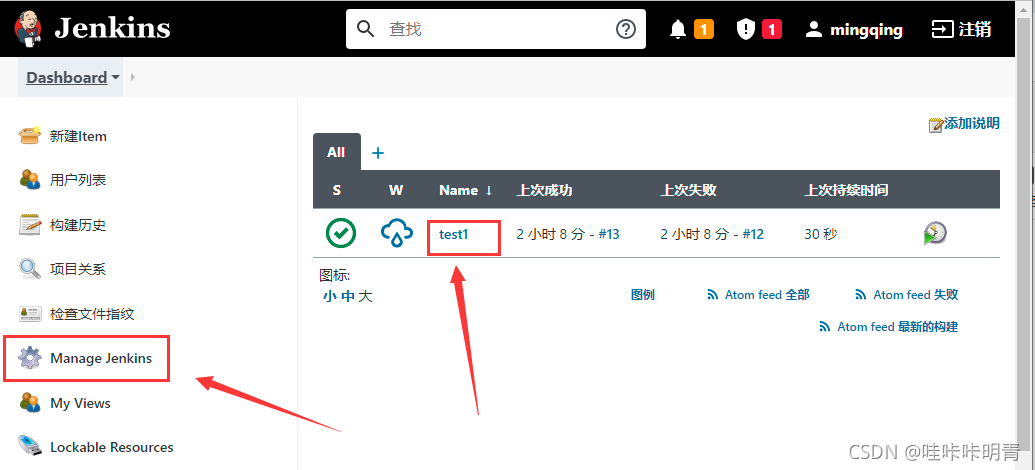Screen dimensions: 1035x470
Task: Click the user avatar icon
Action: tap(815, 29)
